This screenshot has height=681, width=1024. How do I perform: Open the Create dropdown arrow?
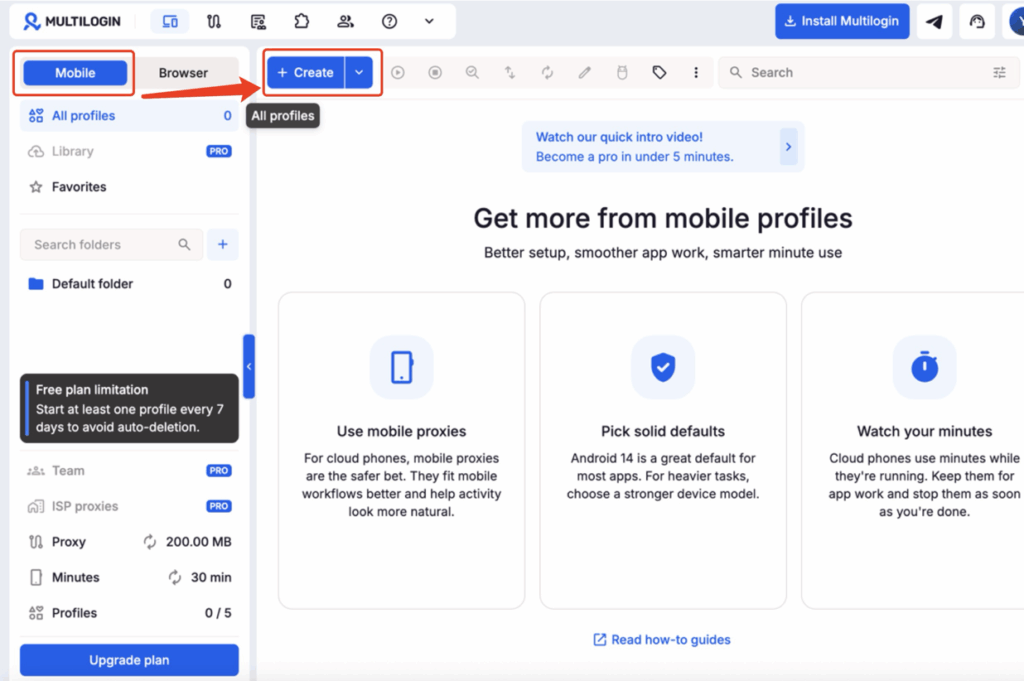(x=359, y=72)
